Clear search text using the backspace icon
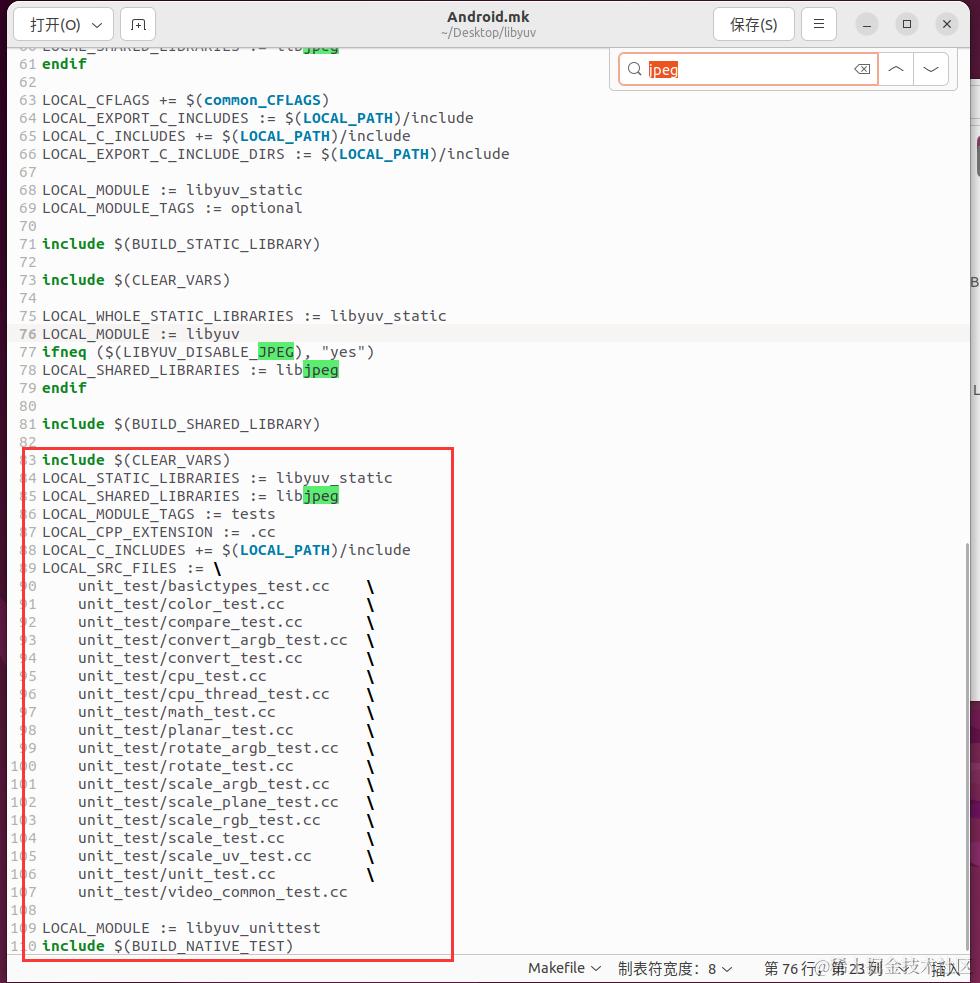Screen dimensions: 980x983 tap(861, 69)
